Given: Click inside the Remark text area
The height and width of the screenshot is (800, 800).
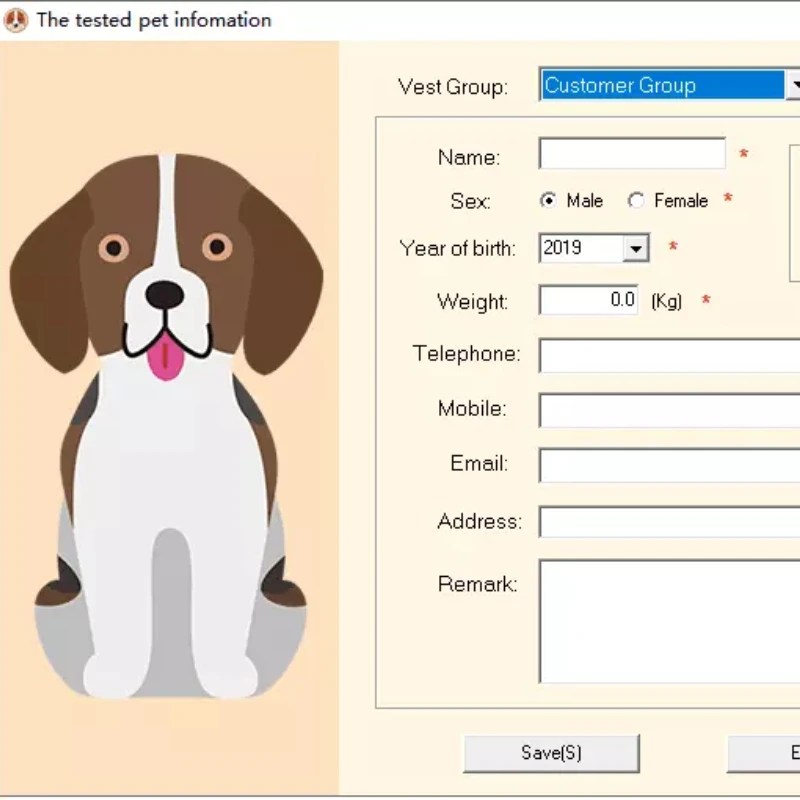Looking at the screenshot, I should click(x=670, y=620).
